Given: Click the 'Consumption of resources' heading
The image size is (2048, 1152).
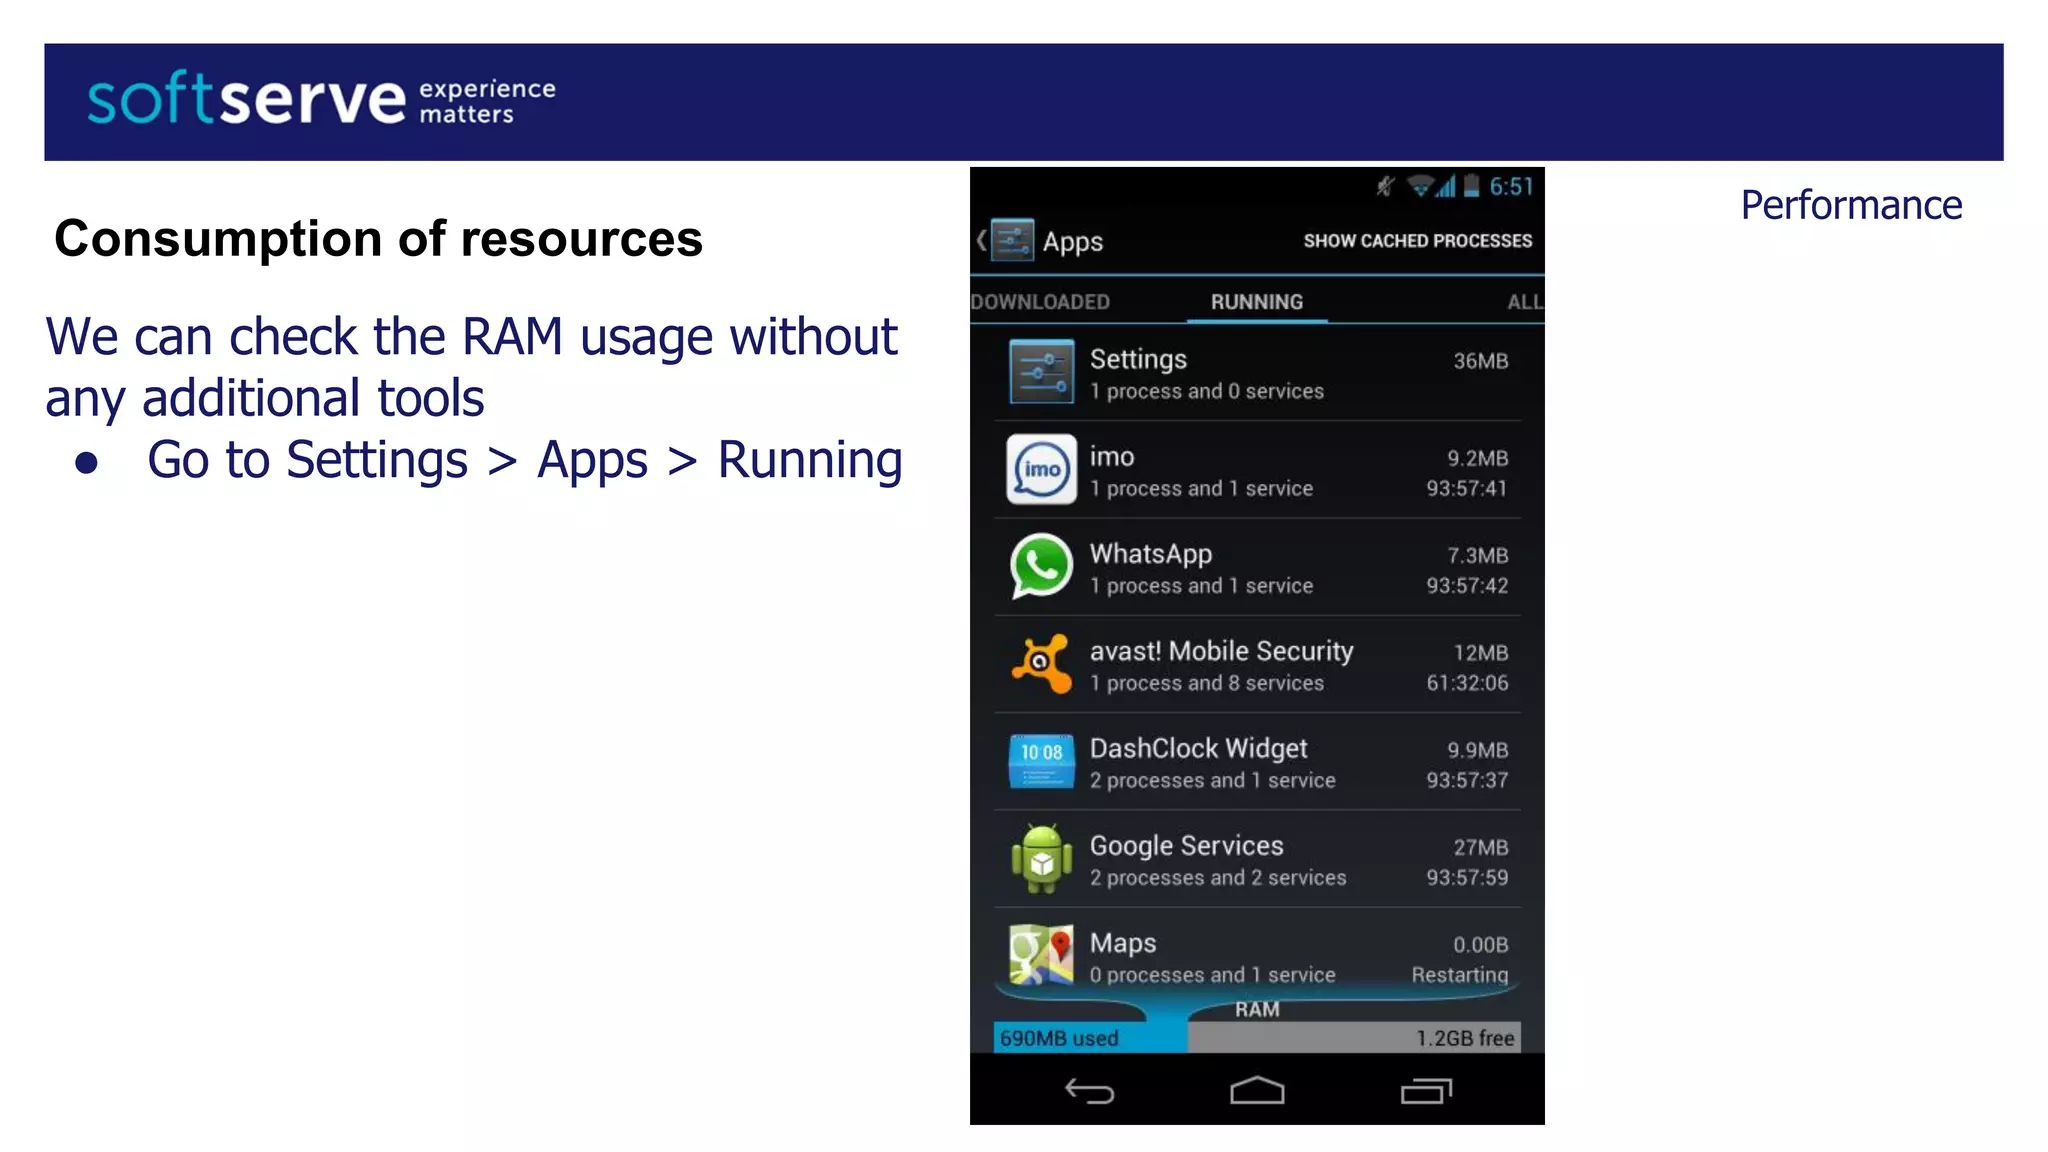Looking at the screenshot, I should click(x=378, y=239).
